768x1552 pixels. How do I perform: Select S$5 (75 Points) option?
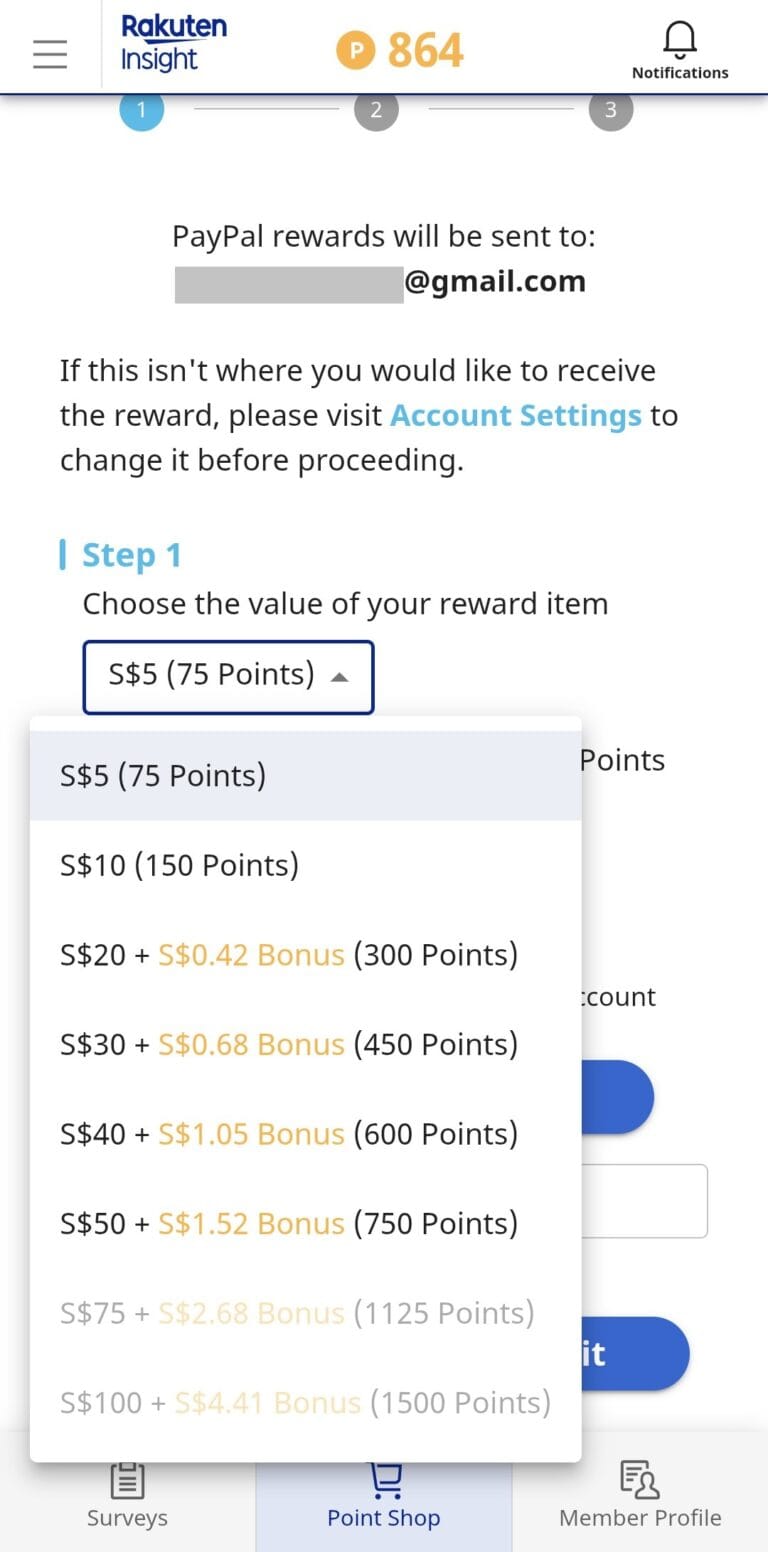(163, 776)
